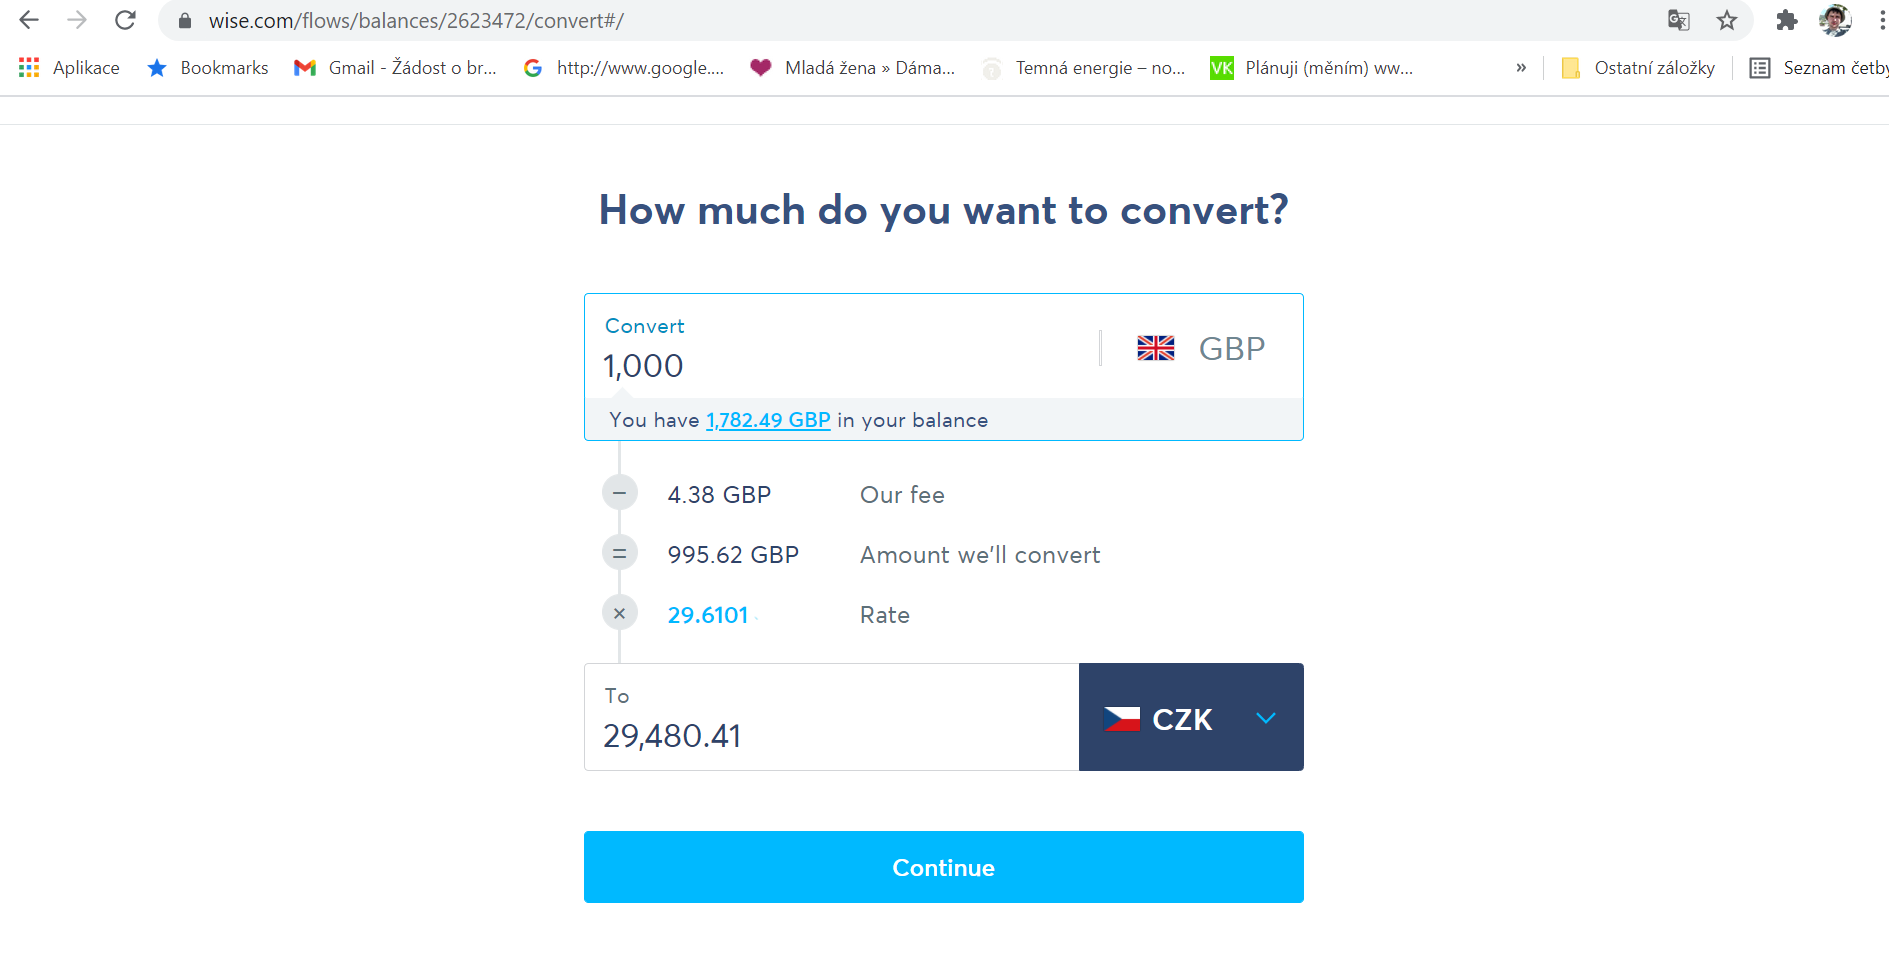Viewport: 1889px width, 954px height.
Task: Open the Bookmarks bar item
Action: tap(208, 68)
